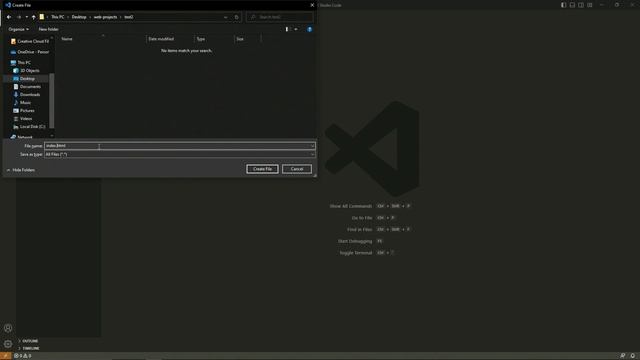The width and height of the screenshot is (640, 360).
Task: Change the view layout icon
Action: 287,29
